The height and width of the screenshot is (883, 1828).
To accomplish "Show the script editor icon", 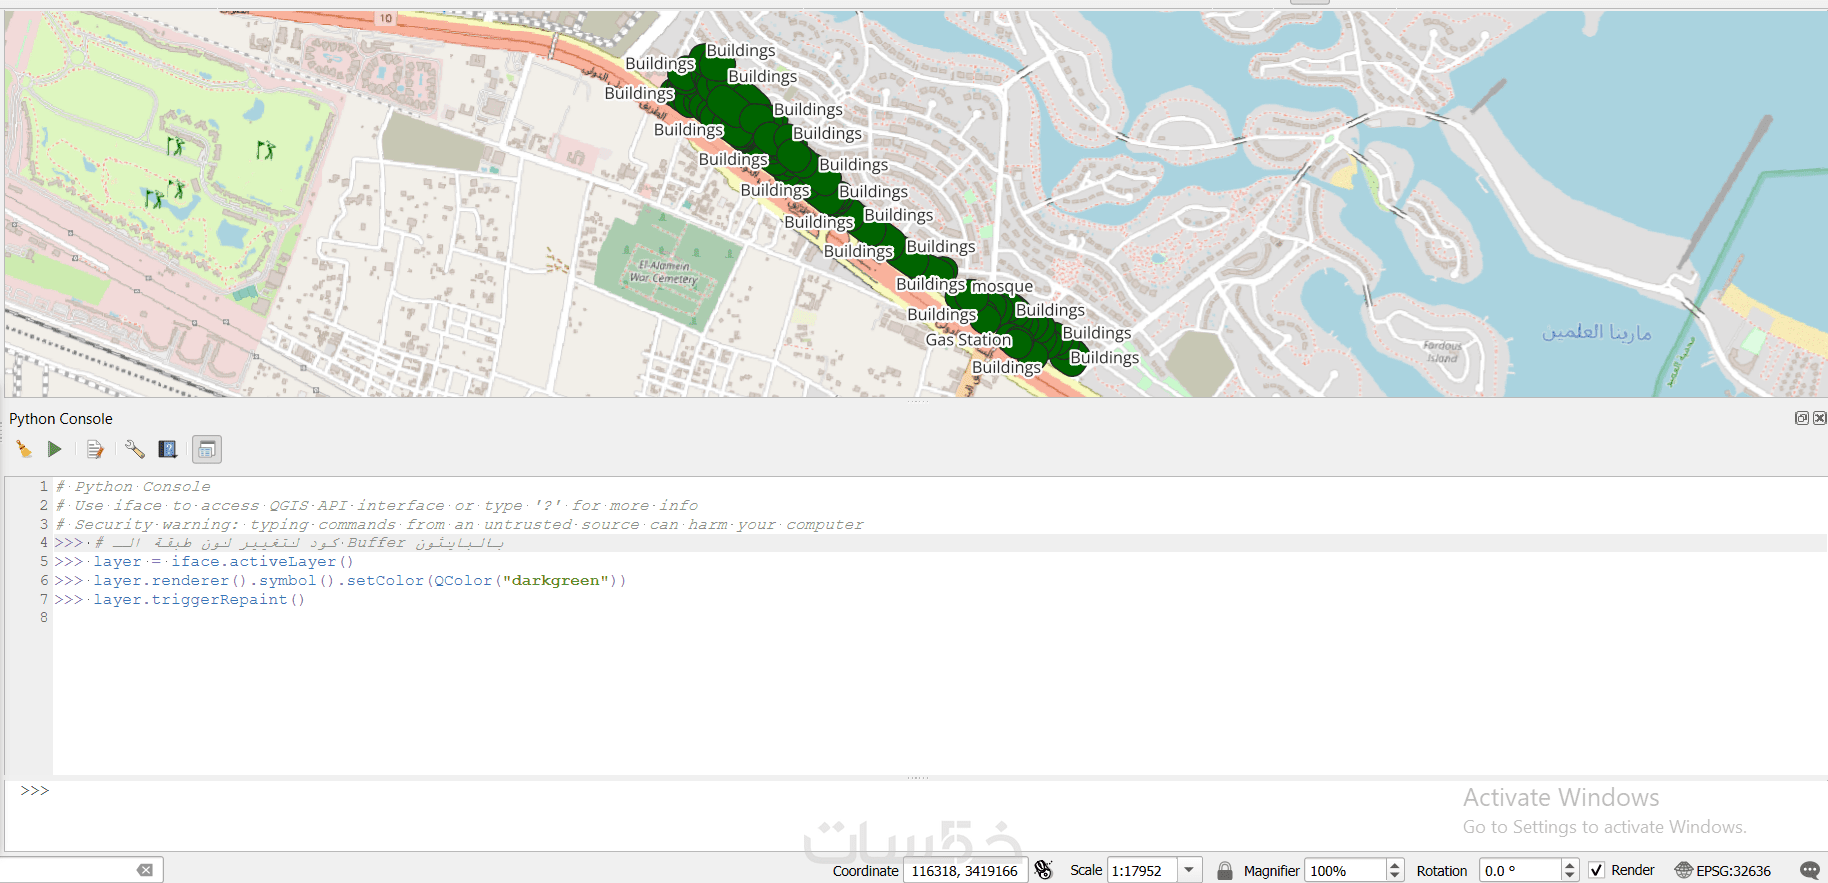I will (x=95, y=450).
